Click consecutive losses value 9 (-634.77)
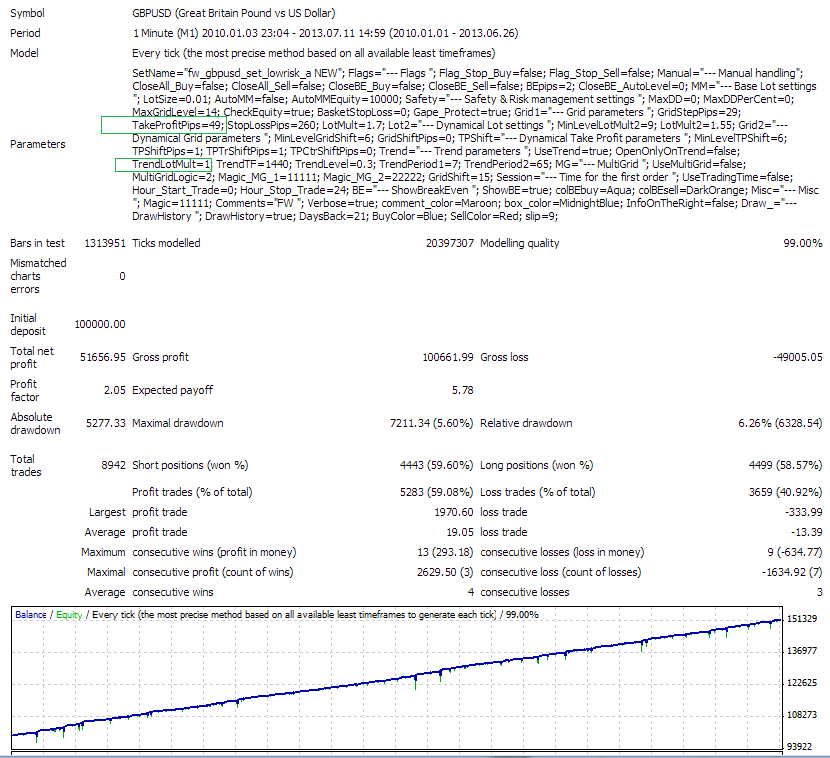830x758 pixels. click(795, 552)
